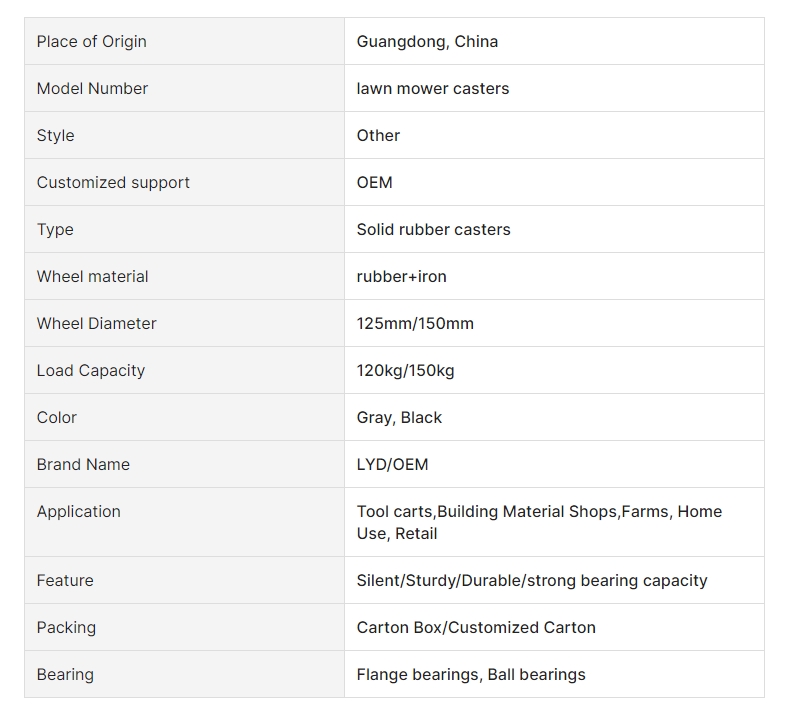Click 'Tool carts,Building Material Shops' text

[487, 511]
